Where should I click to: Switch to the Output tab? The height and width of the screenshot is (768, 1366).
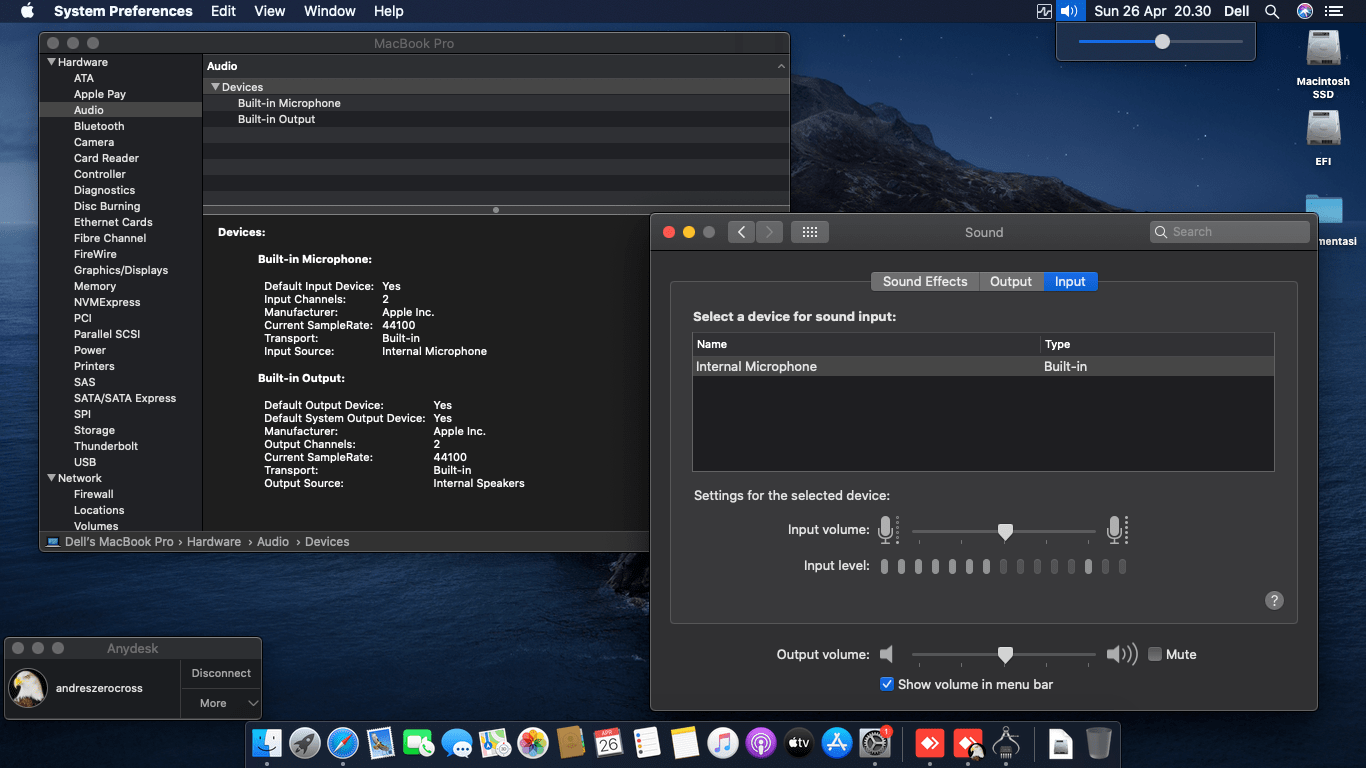[1011, 282]
